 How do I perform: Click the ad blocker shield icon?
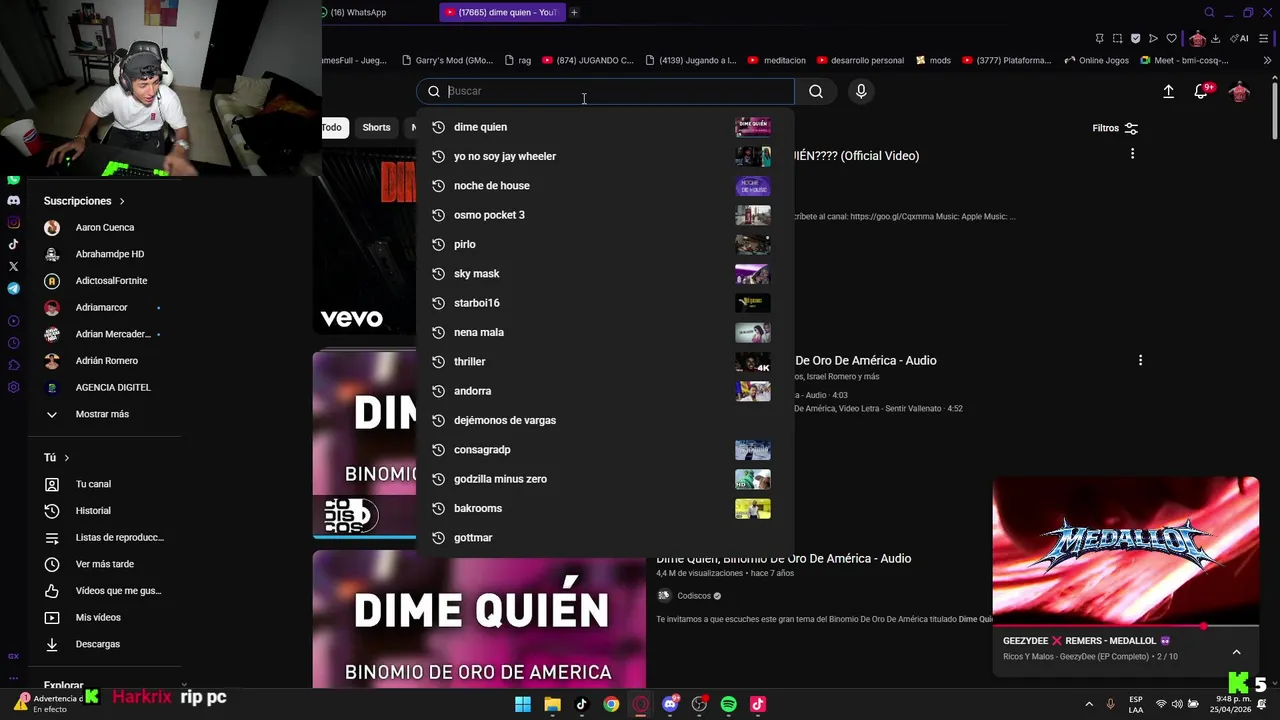pos(1135,38)
